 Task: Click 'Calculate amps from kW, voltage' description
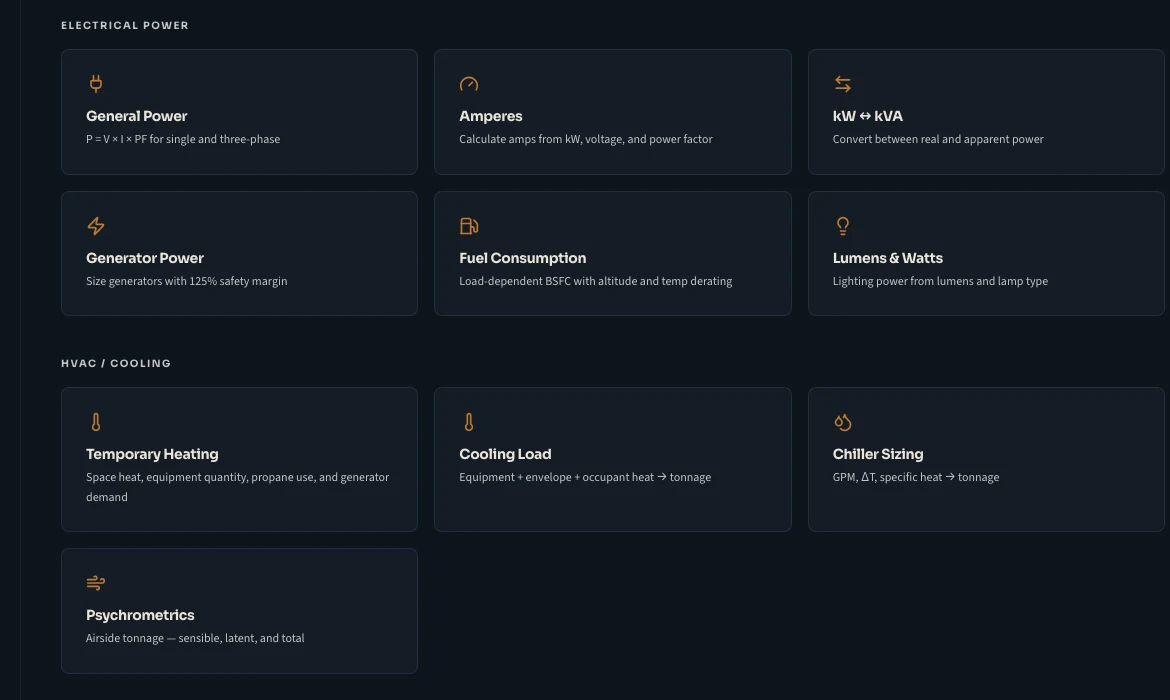[586, 140]
